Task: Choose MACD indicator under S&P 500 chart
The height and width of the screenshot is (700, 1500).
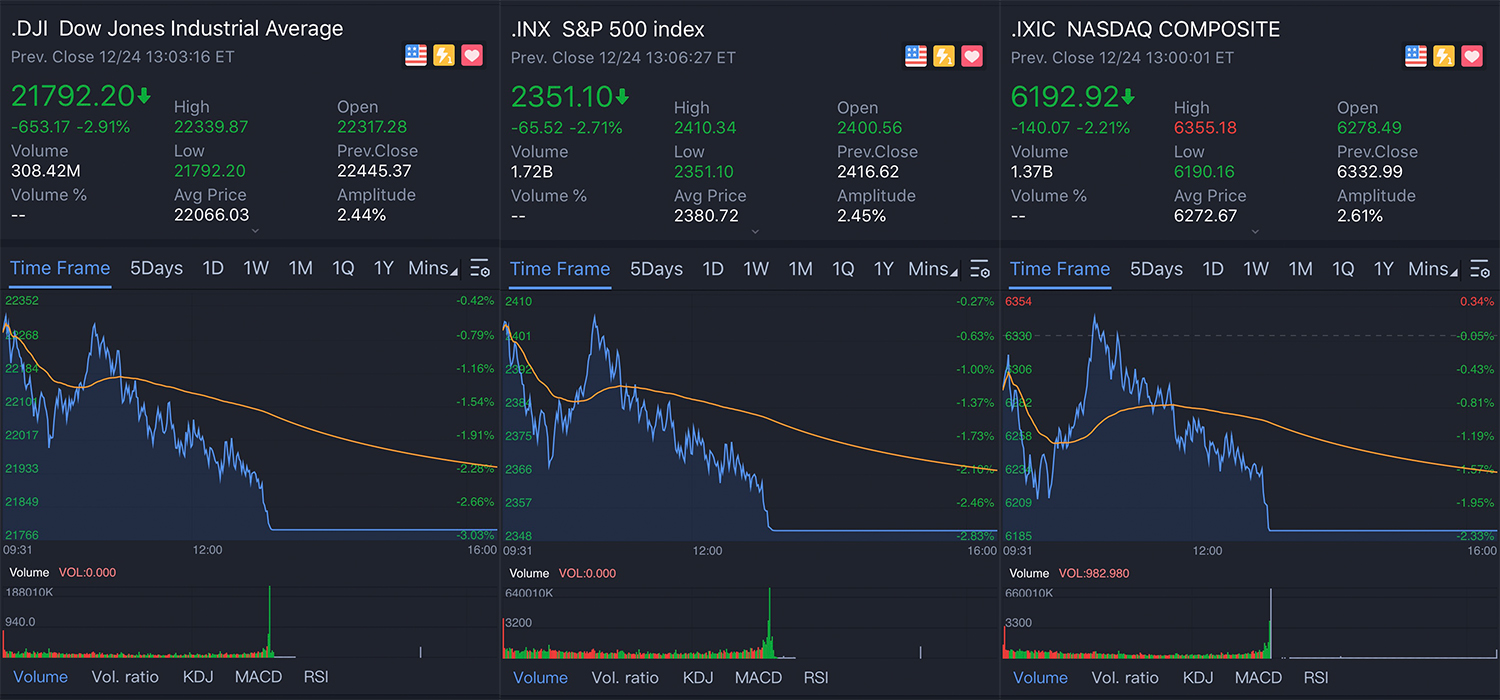Action: click(758, 677)
